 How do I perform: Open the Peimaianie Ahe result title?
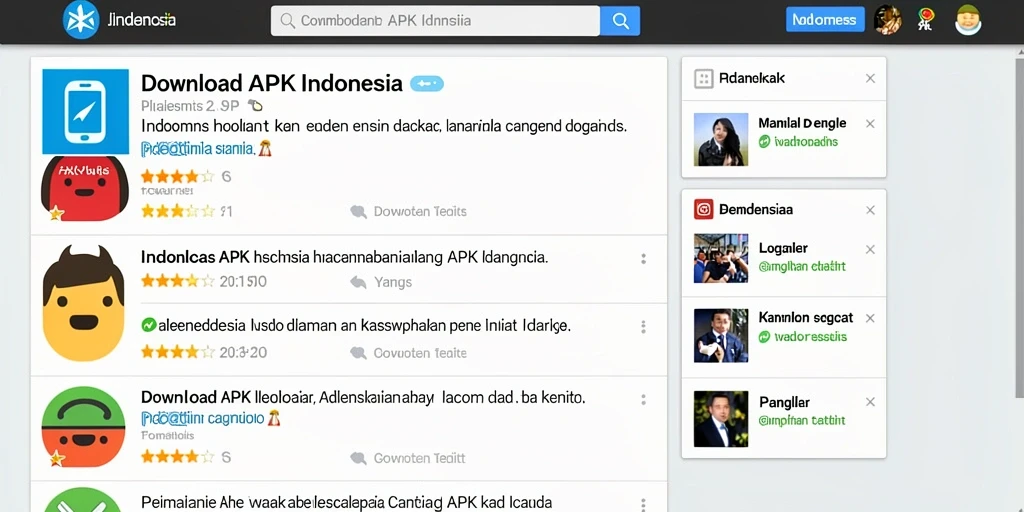(x=346, y=502)
